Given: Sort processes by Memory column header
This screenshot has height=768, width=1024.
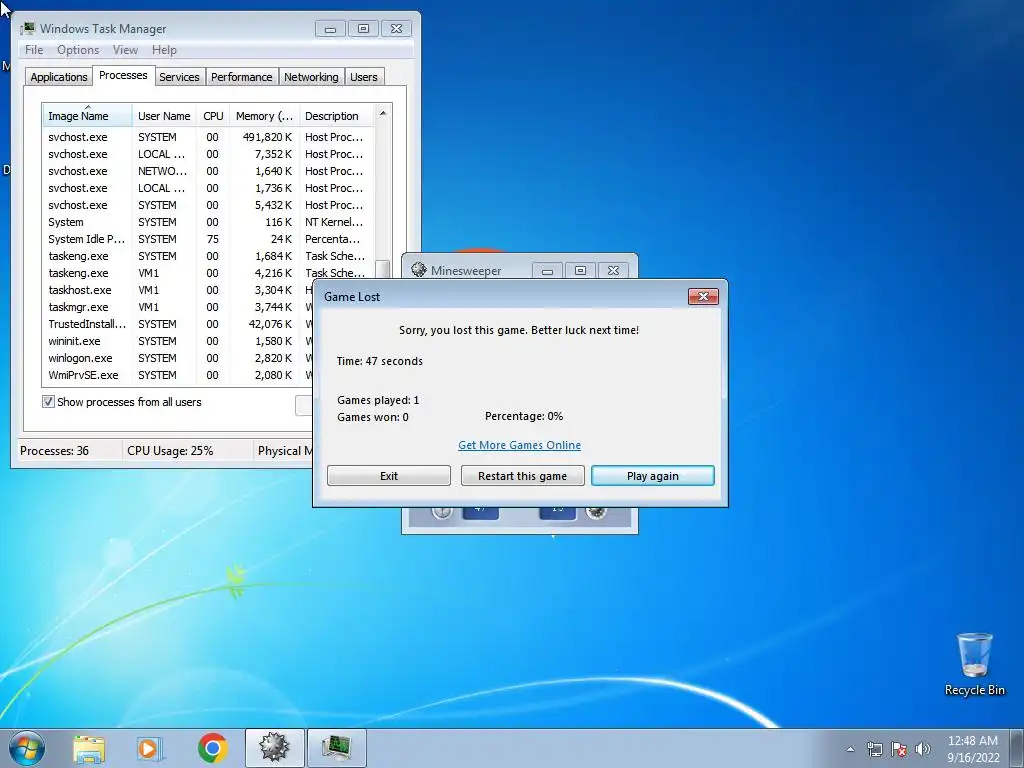Looking at the screenshot, I should pyautogui.click(x=264, y=116).
